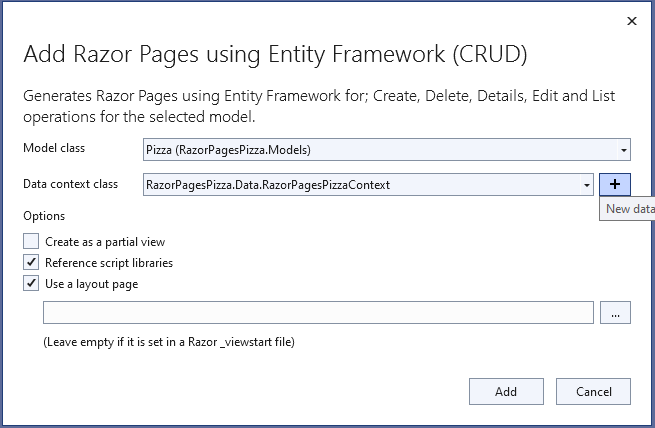This screenshot has width=655, height=428.
Task: Uncheck the Reference script libraries checkbox
Action: (31, 262)
